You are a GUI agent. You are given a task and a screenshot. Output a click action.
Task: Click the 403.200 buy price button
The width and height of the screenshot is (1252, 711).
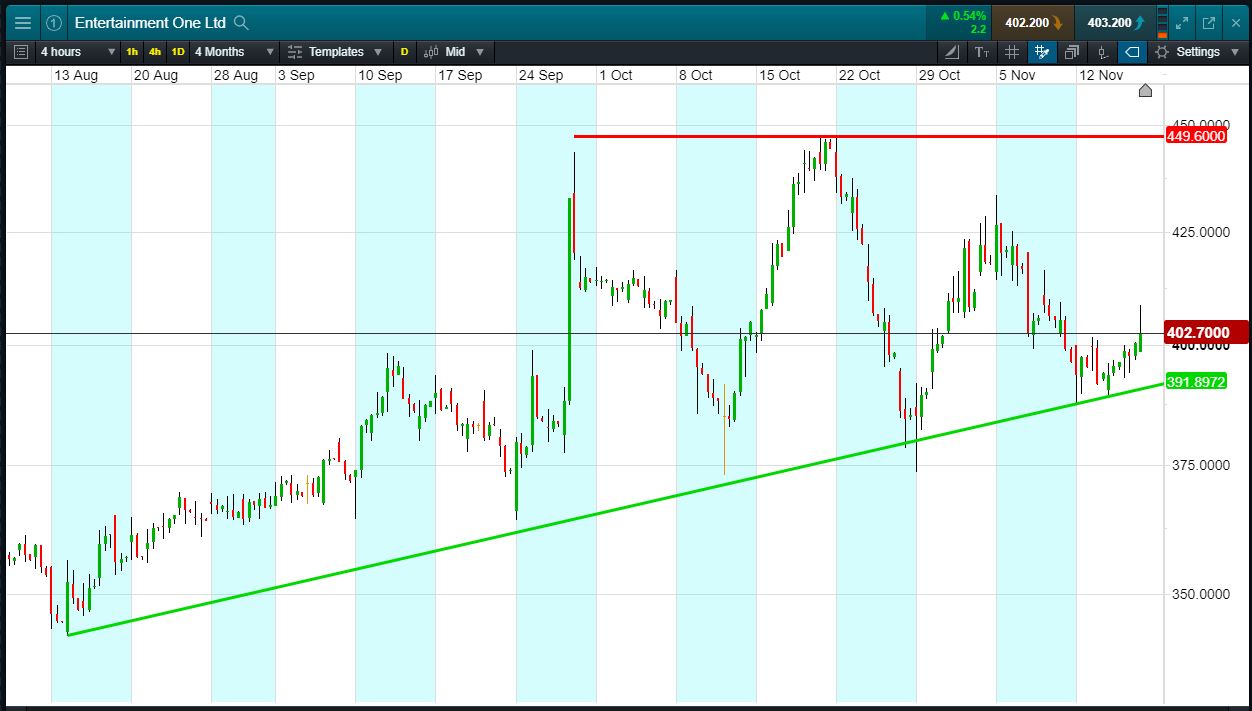[1116, 23]
